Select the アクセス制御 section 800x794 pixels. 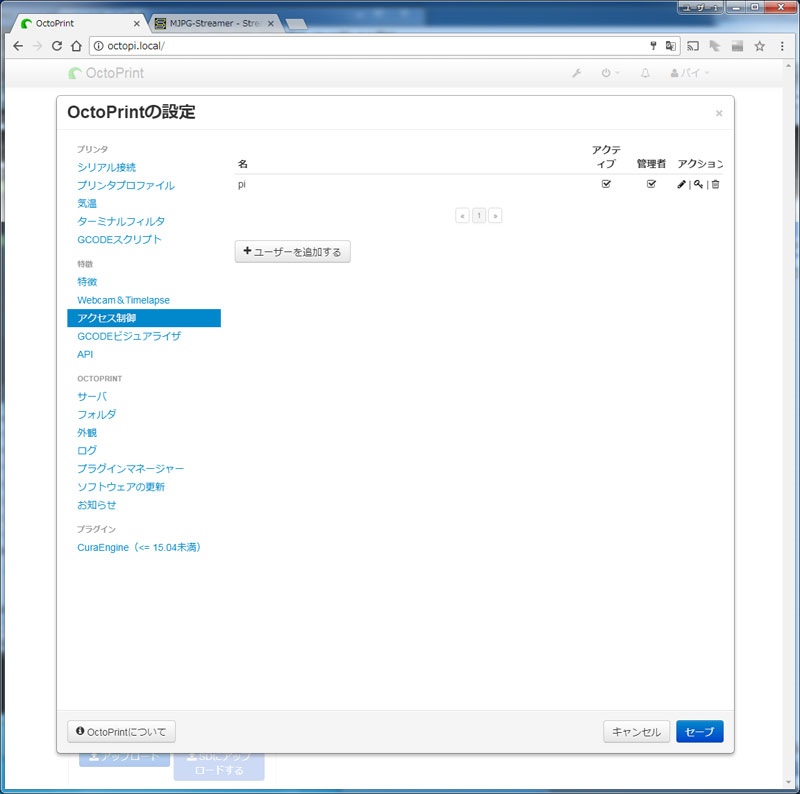144,318
